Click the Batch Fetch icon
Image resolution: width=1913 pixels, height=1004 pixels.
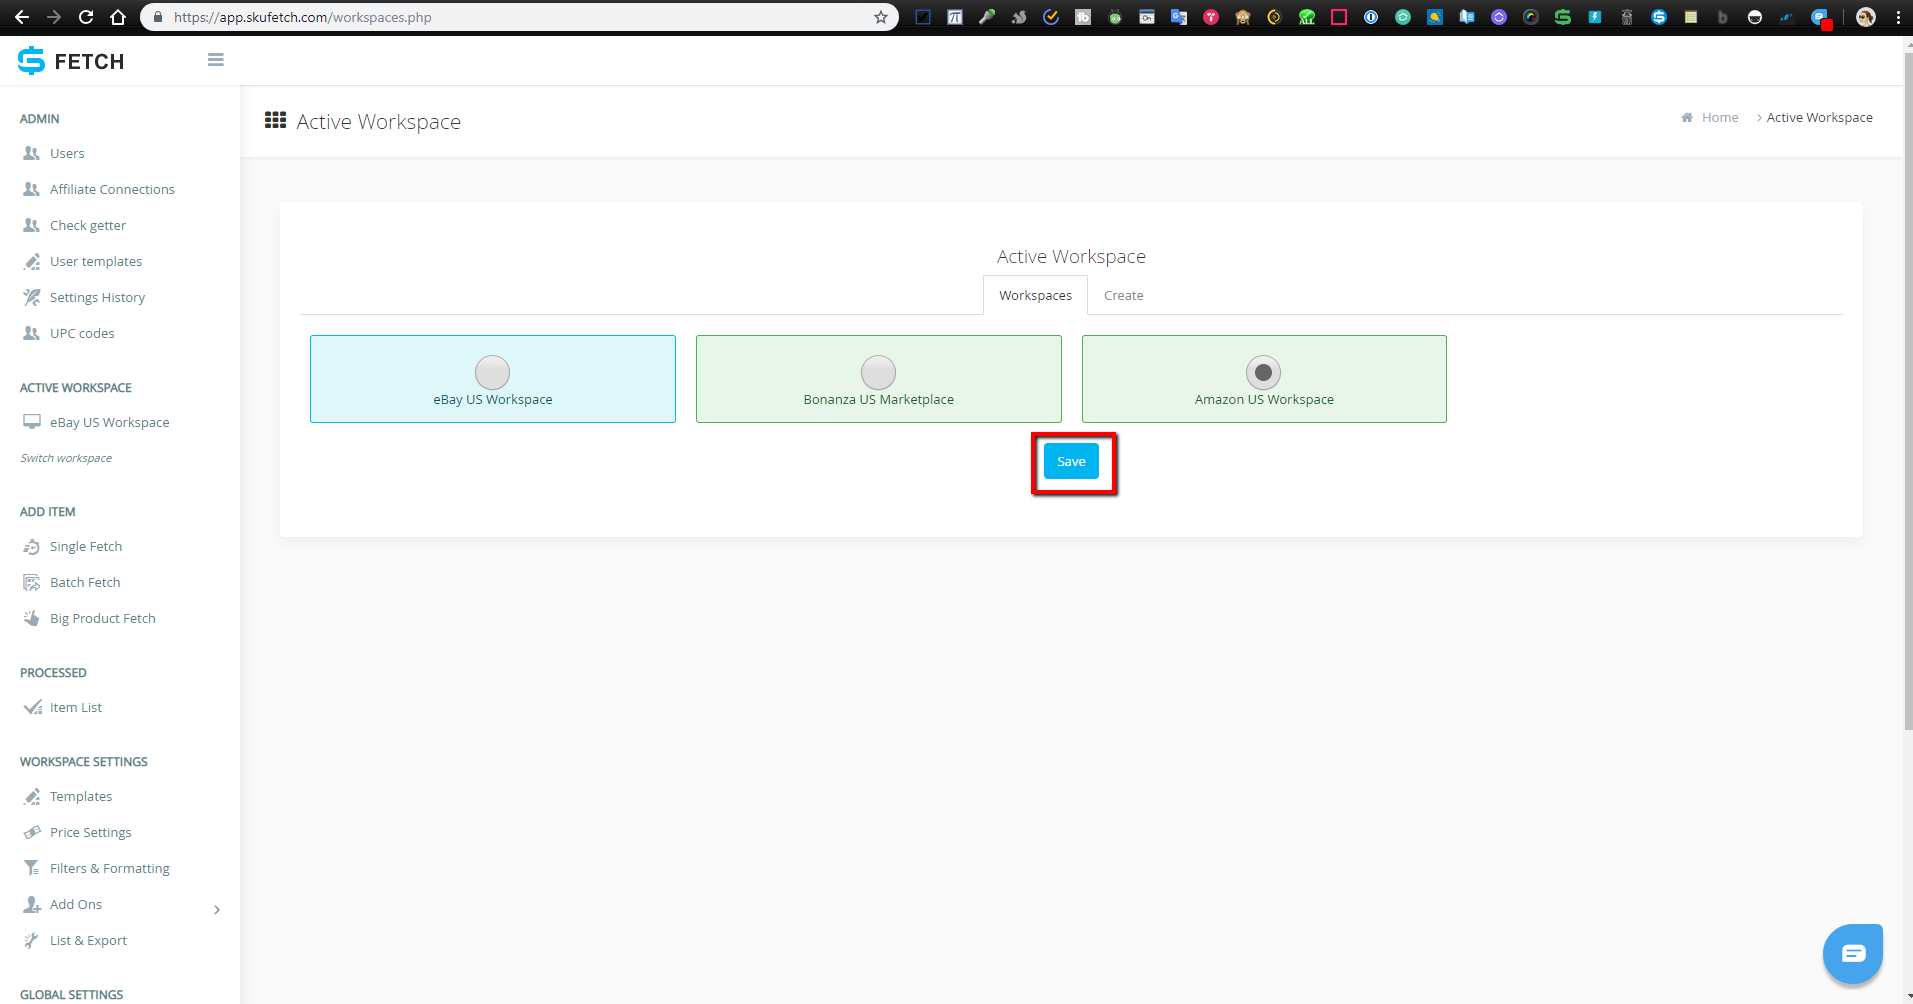pos(32,582)
